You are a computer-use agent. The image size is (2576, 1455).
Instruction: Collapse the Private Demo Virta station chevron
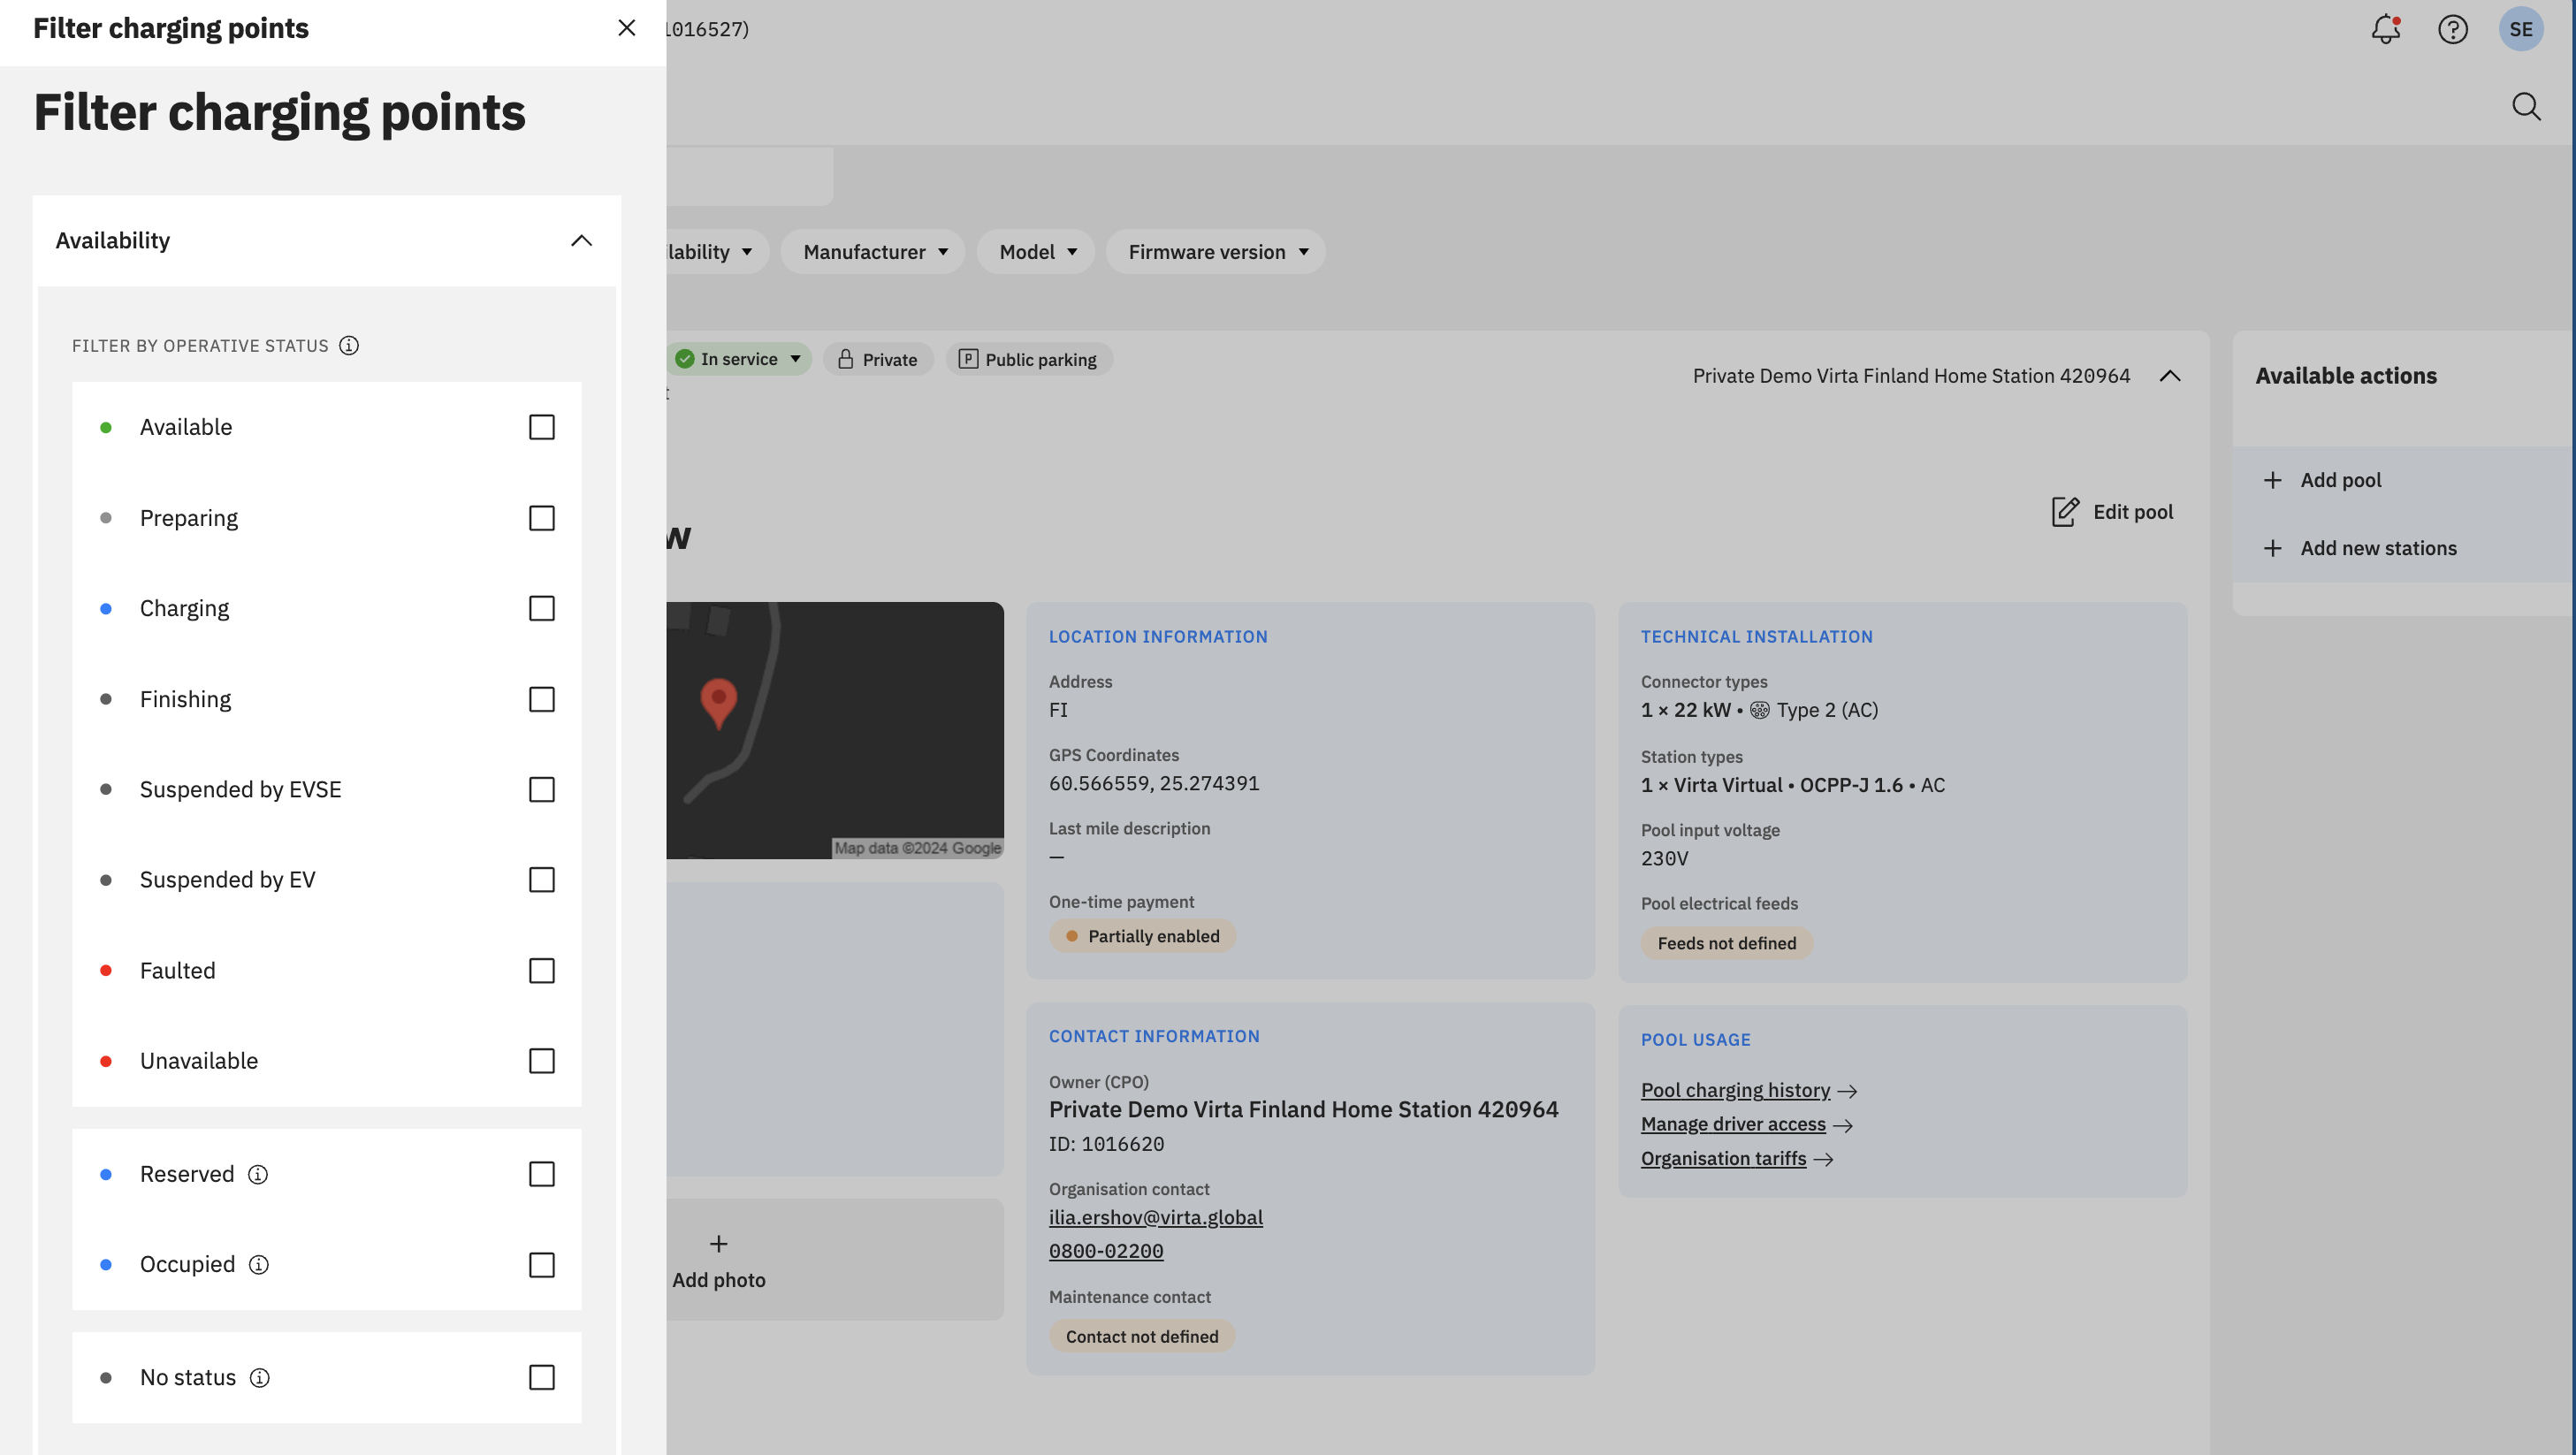(2169, 376)
